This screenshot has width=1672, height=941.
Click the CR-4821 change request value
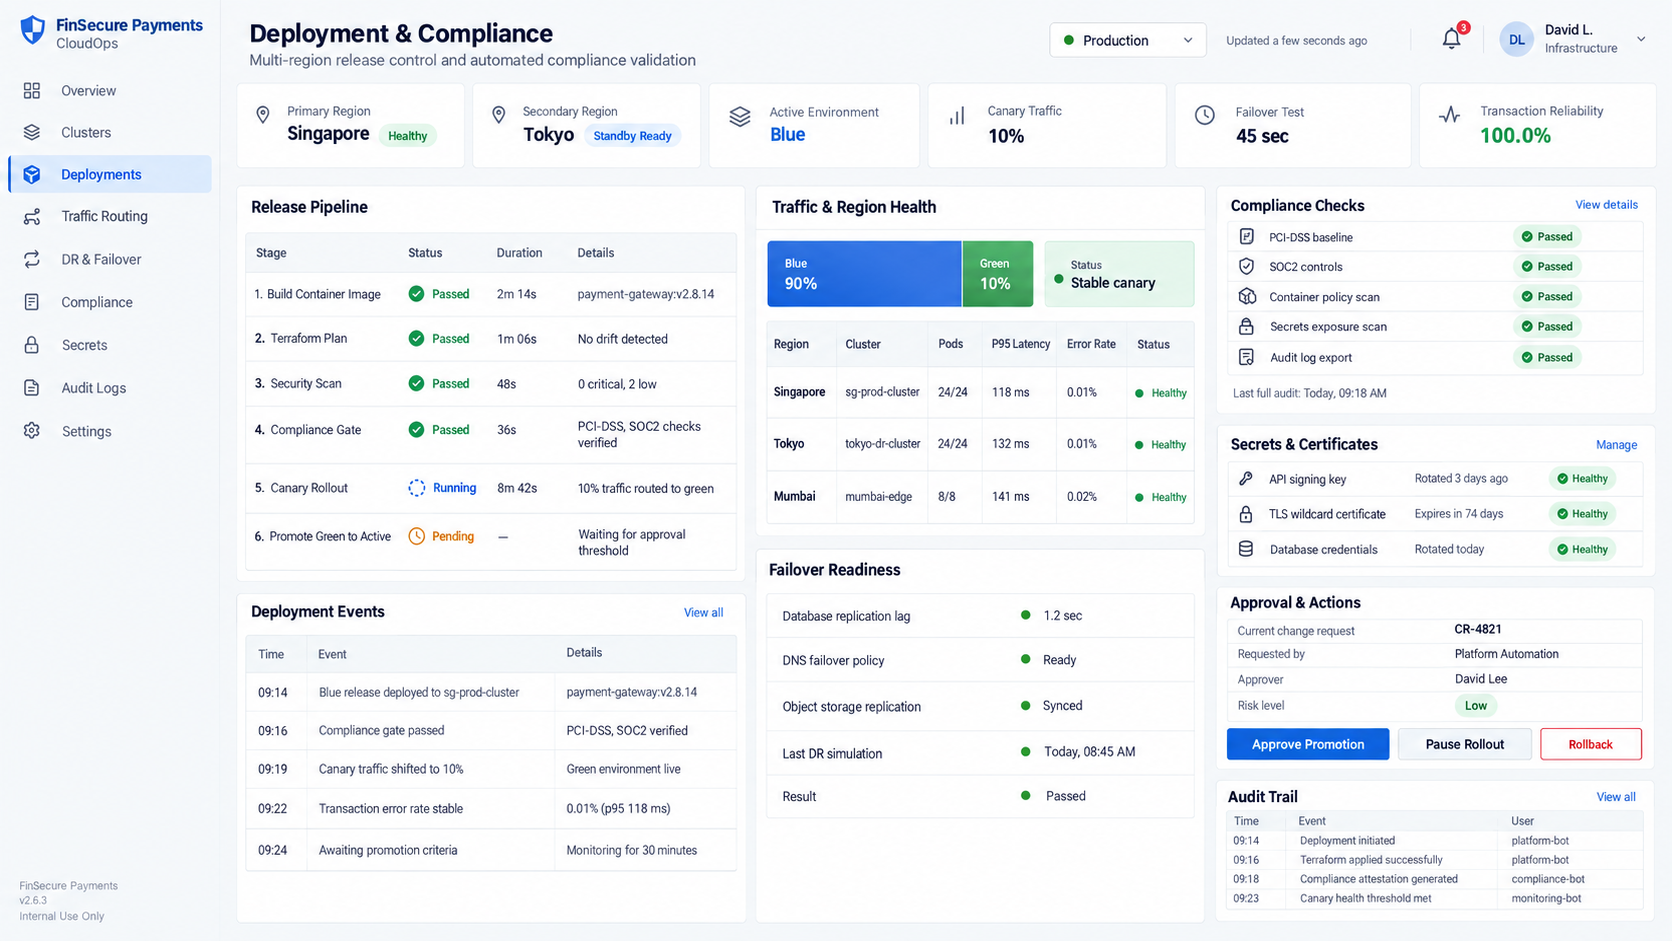pos(1477,630)
